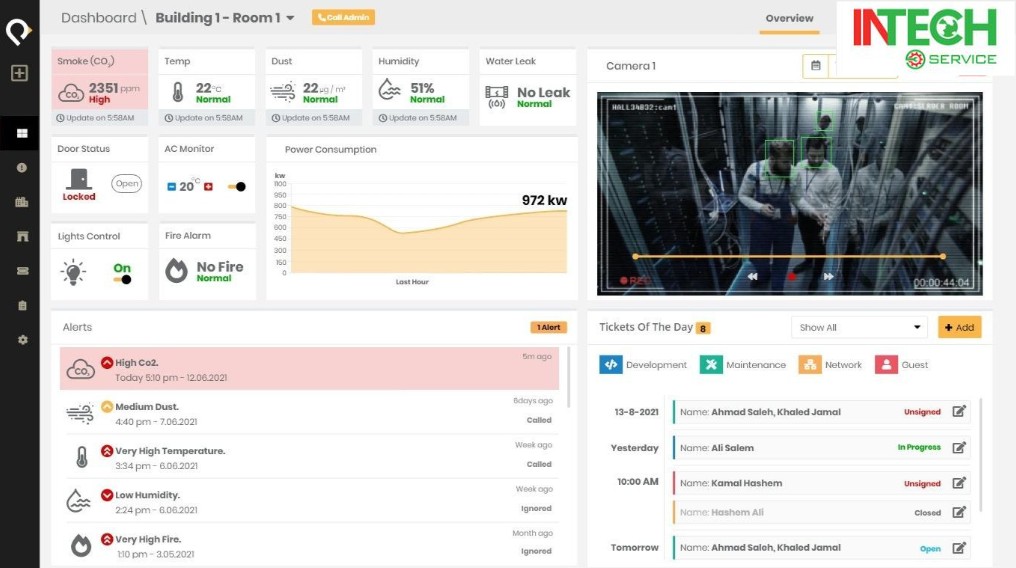Screen dimensions: 1016x568
Task: Switch to the Overview tab
Action: (789, 19)
